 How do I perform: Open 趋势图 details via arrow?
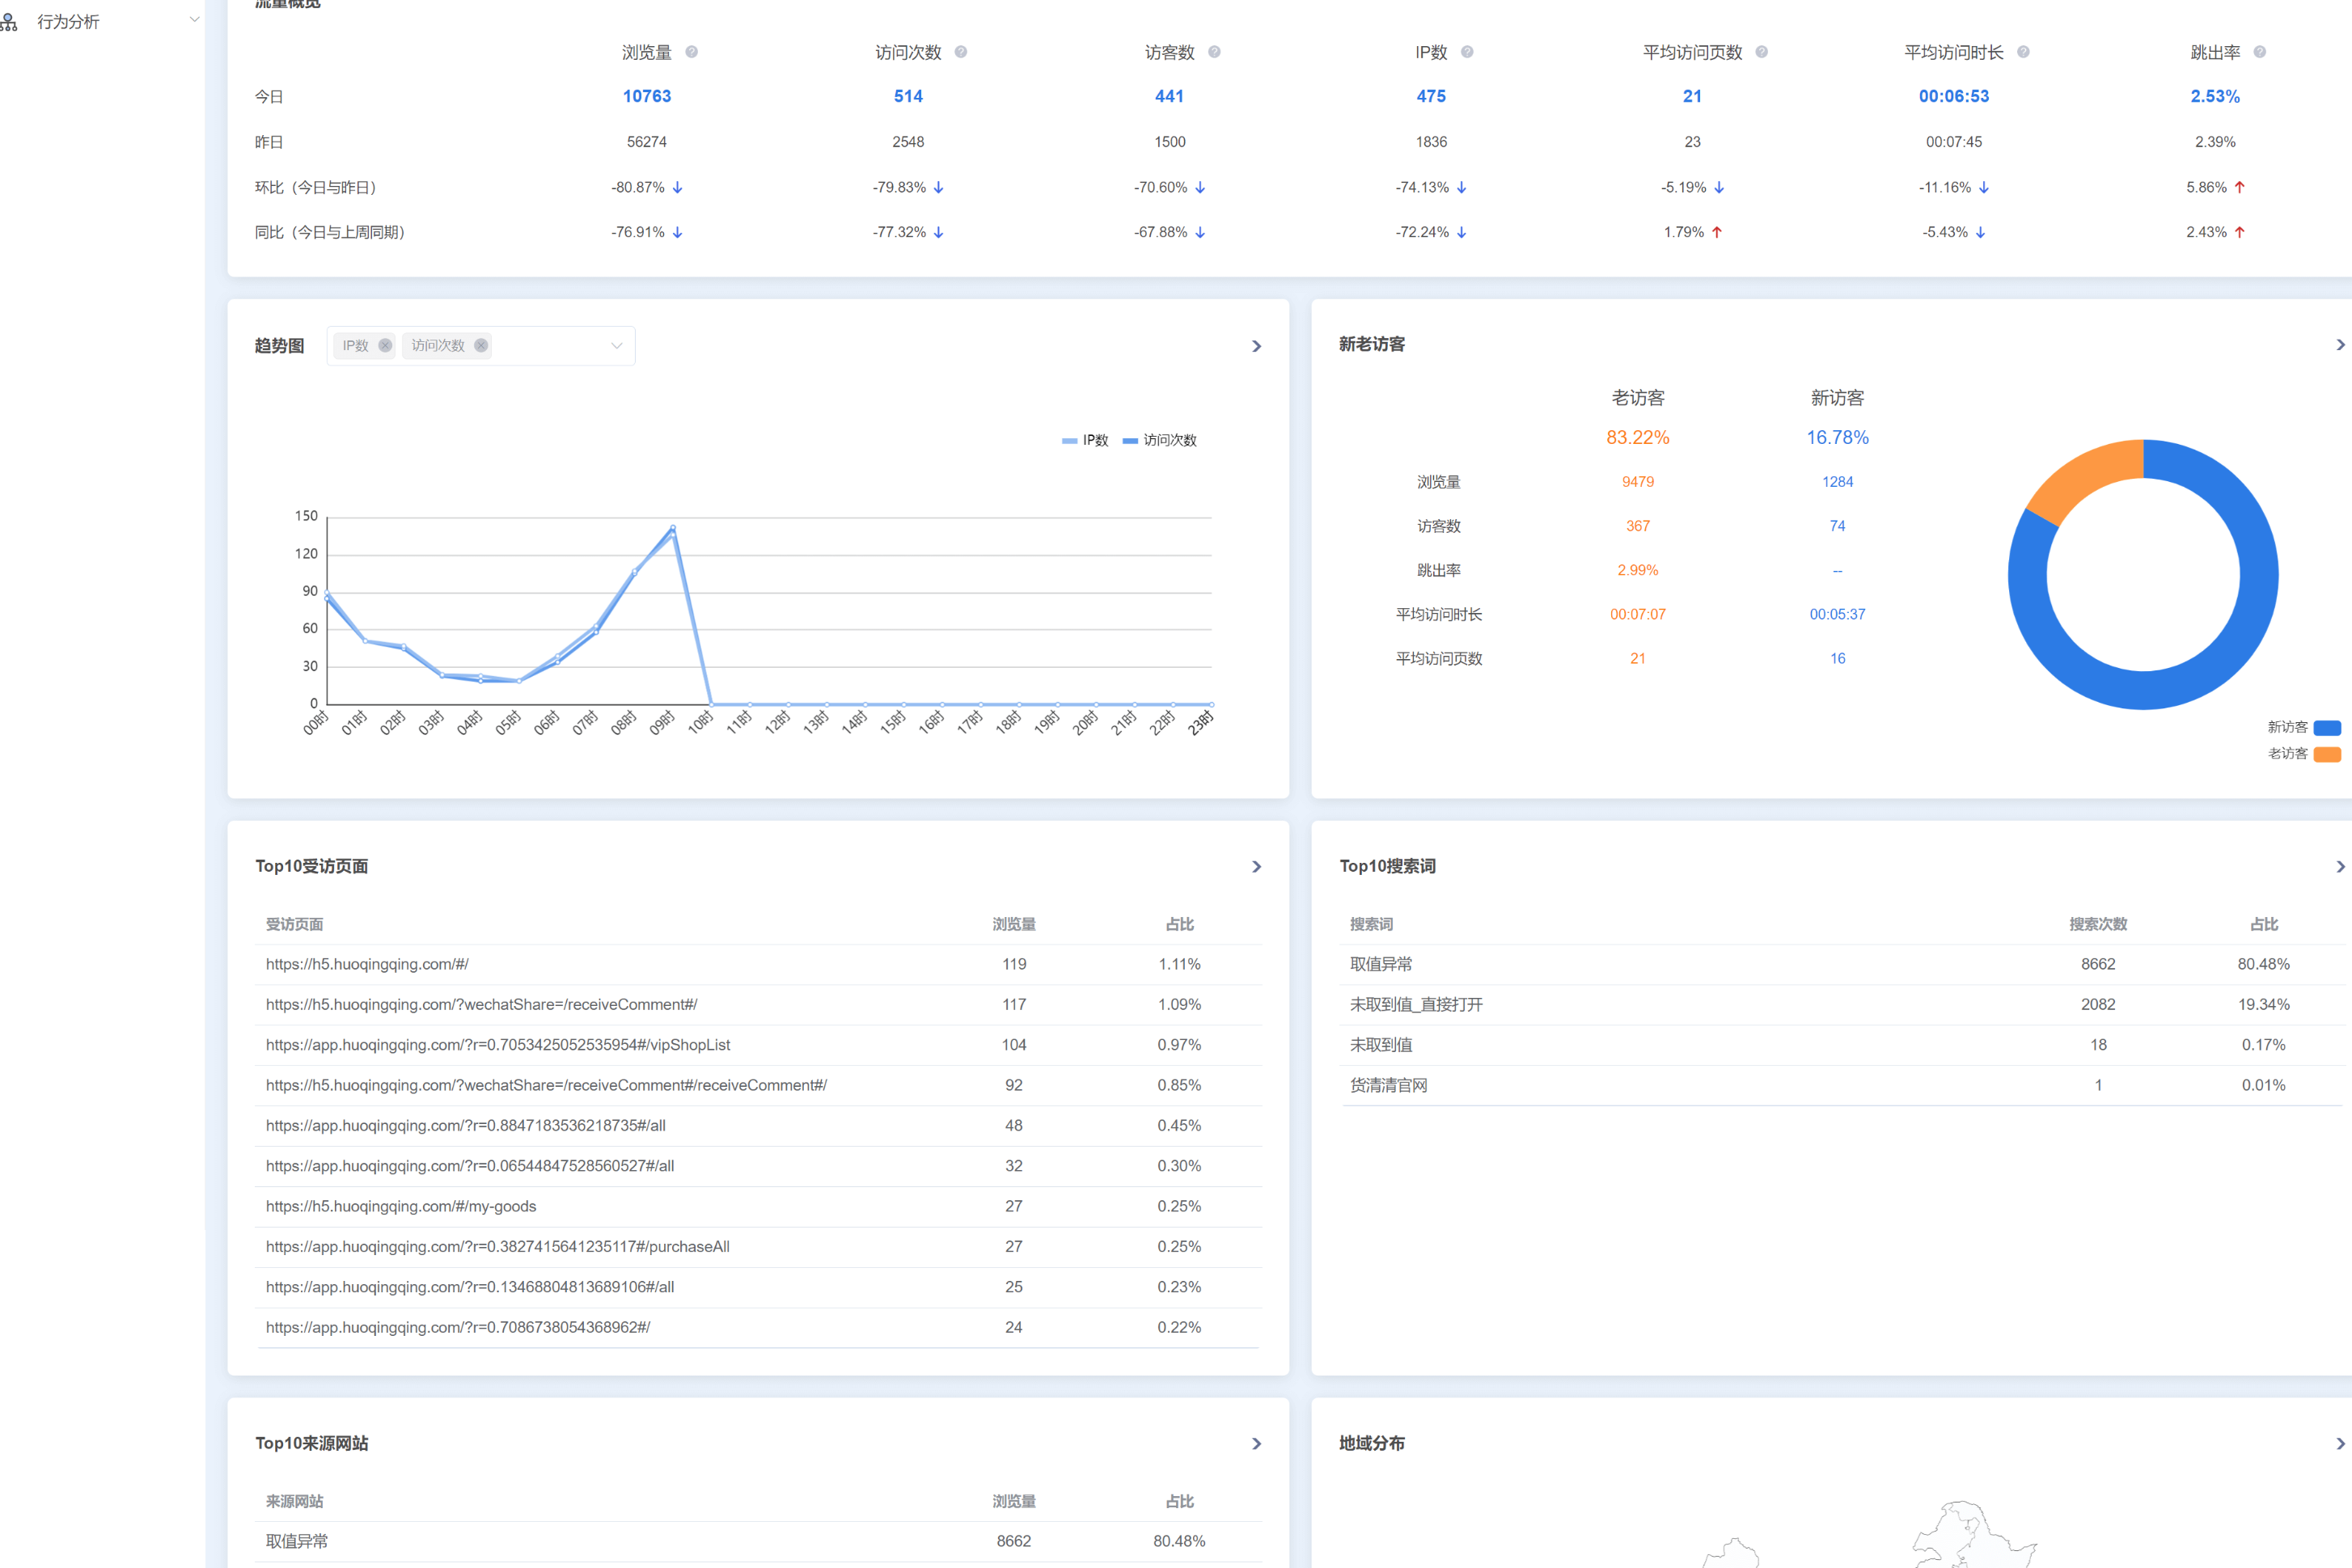(1257, 346)
